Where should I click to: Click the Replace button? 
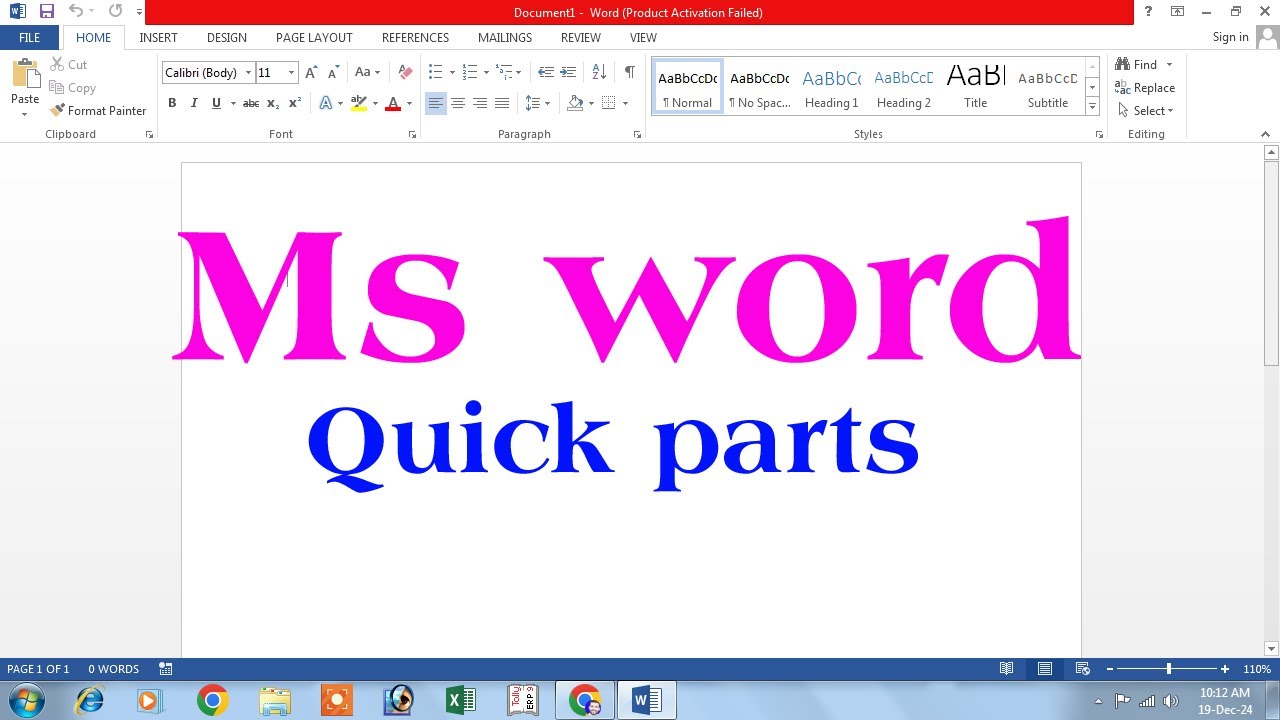pyautogui.click(x=1145, y=88)
